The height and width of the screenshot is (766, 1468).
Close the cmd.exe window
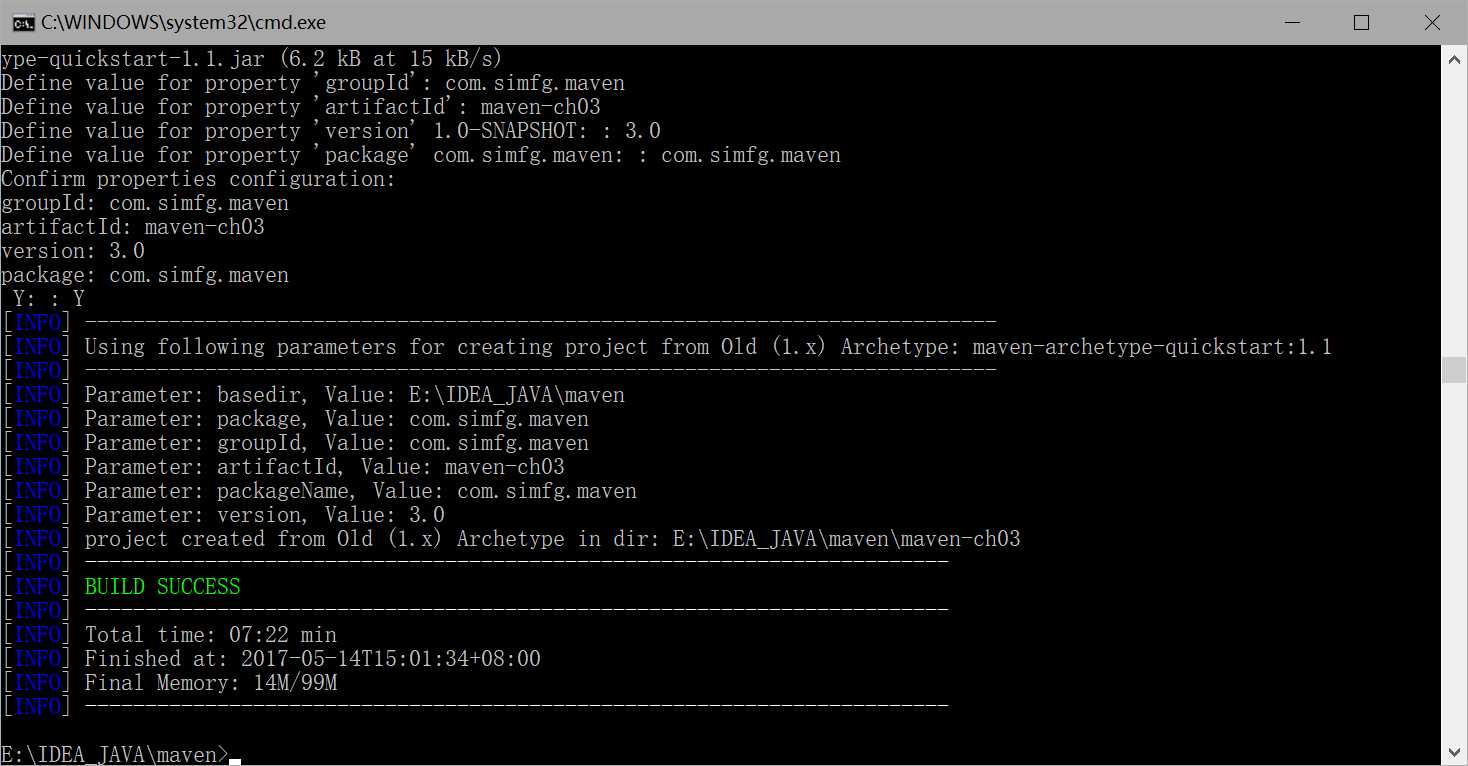1430,22
